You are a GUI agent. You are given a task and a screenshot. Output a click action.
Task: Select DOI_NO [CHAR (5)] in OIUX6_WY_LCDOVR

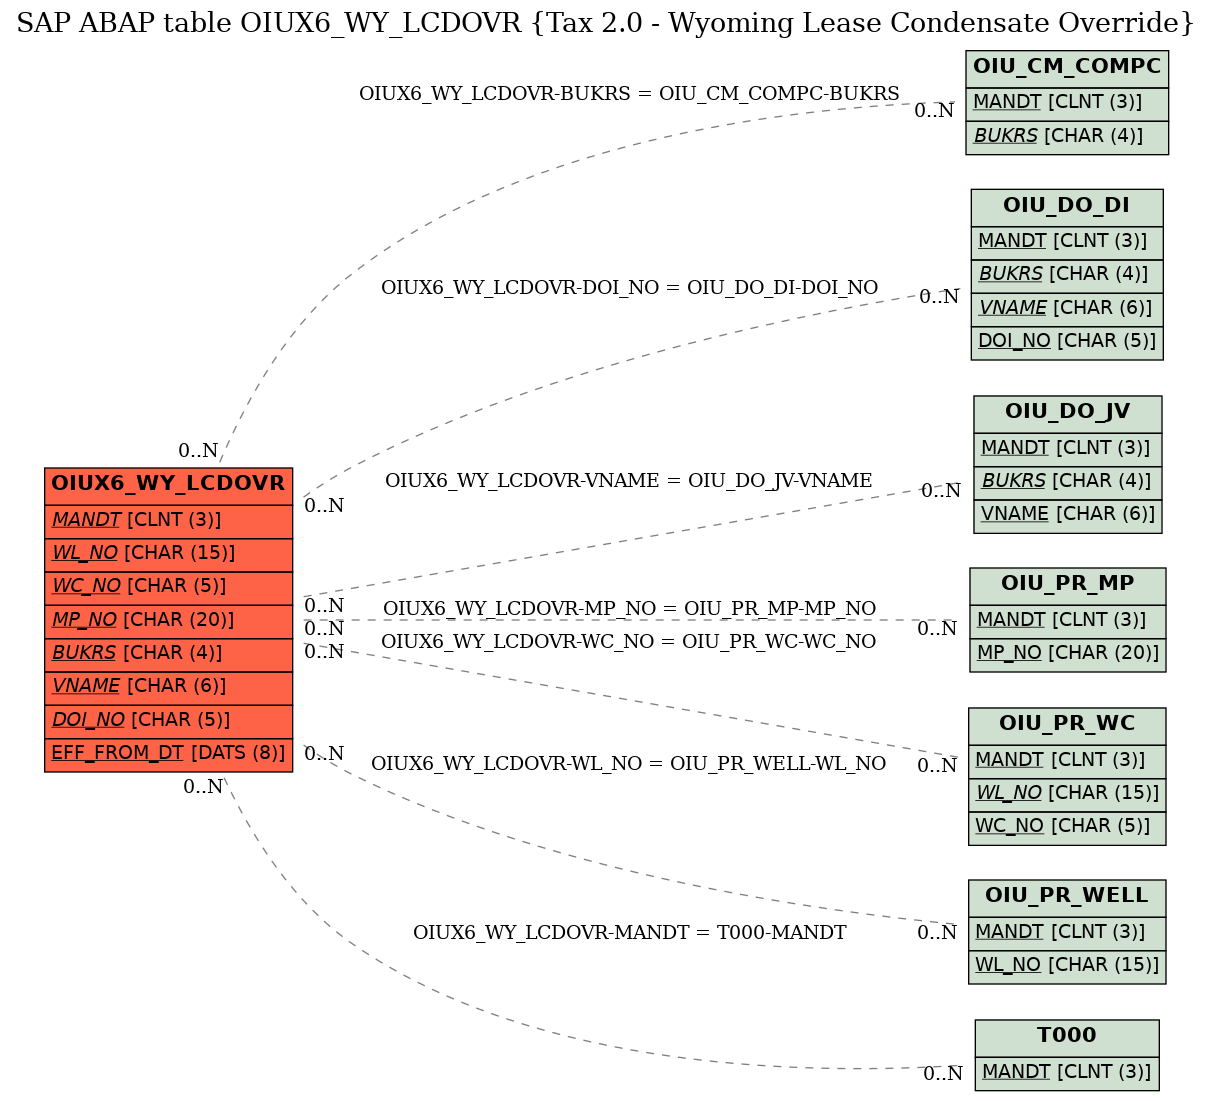pos(168,720)
